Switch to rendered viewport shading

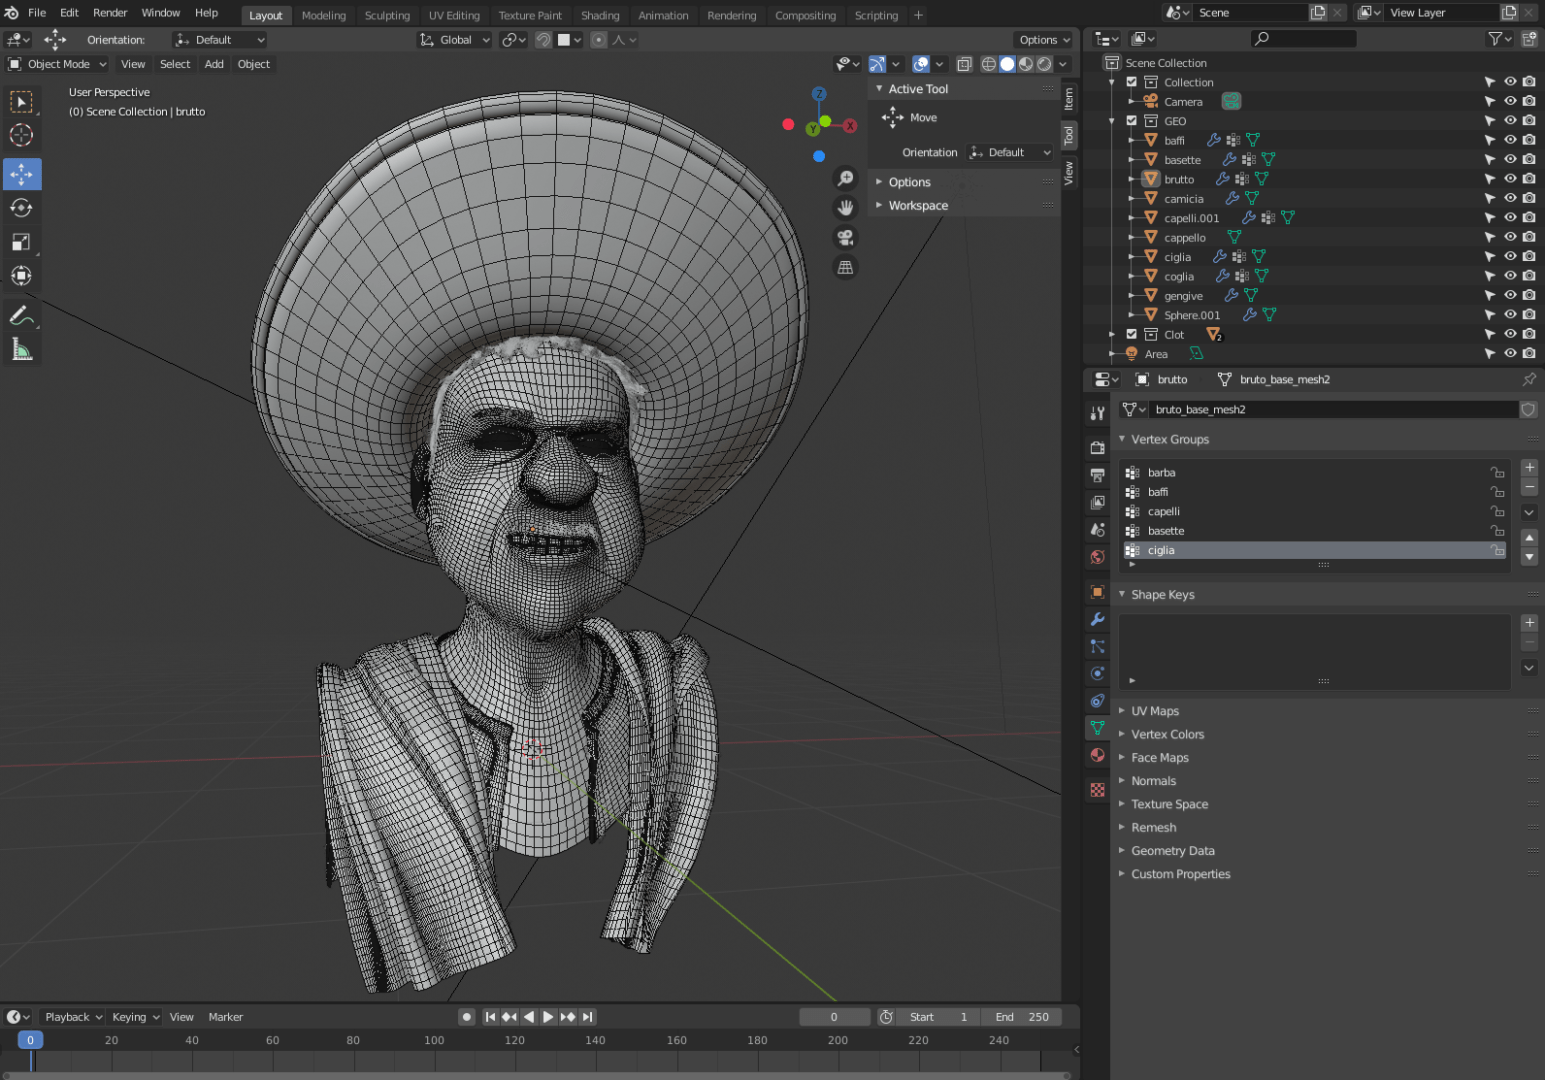pyautogui.click(x=1044, y=64)
